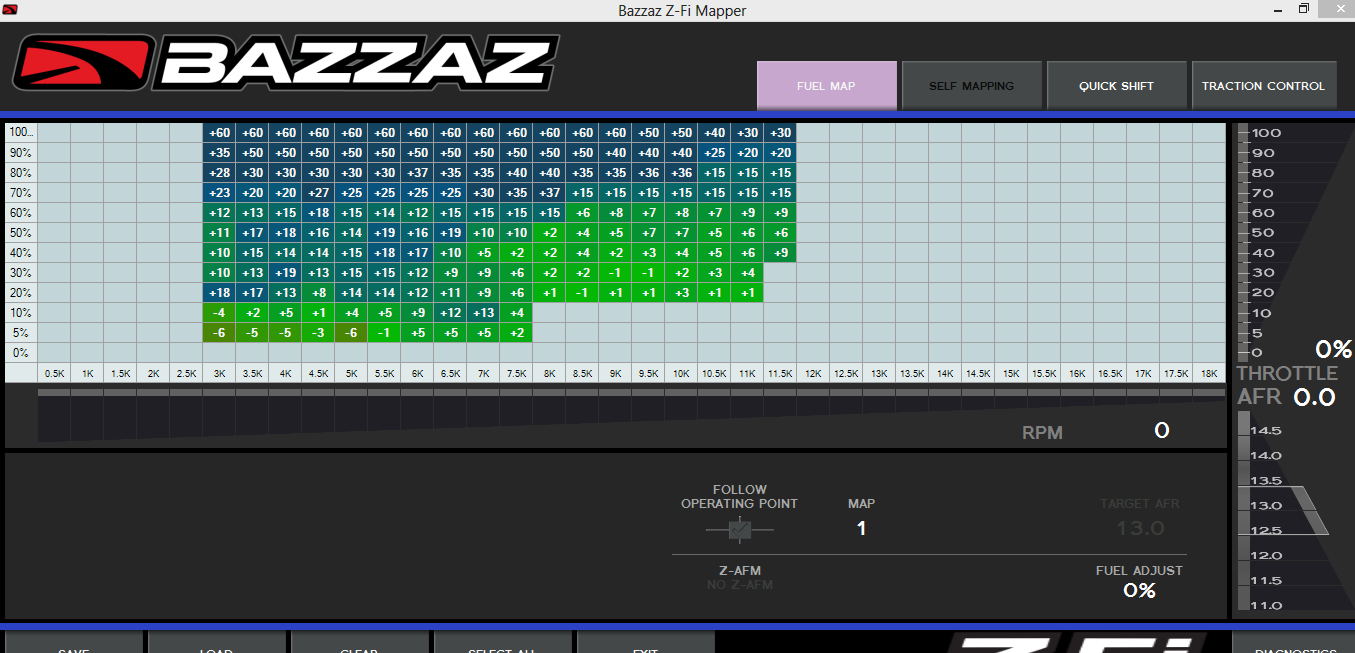Select the +18 cell at 20%, 3K
Image resolution: width=1355 pixels, height=653 pixels.
tap(219, 293)
